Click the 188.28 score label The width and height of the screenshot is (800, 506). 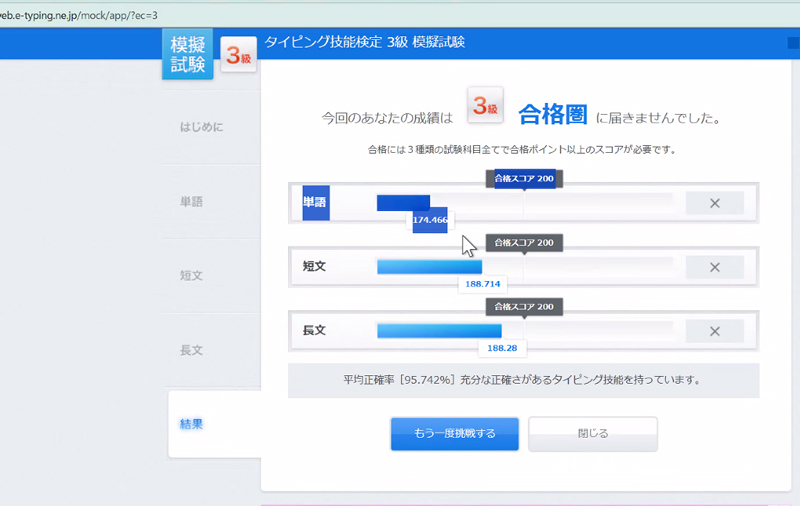tap(502, 348)
